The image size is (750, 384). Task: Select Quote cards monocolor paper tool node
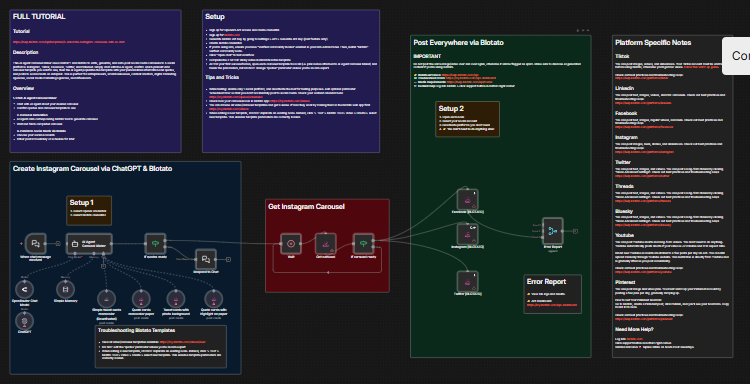pyautogui.click(x=141, y=298)
